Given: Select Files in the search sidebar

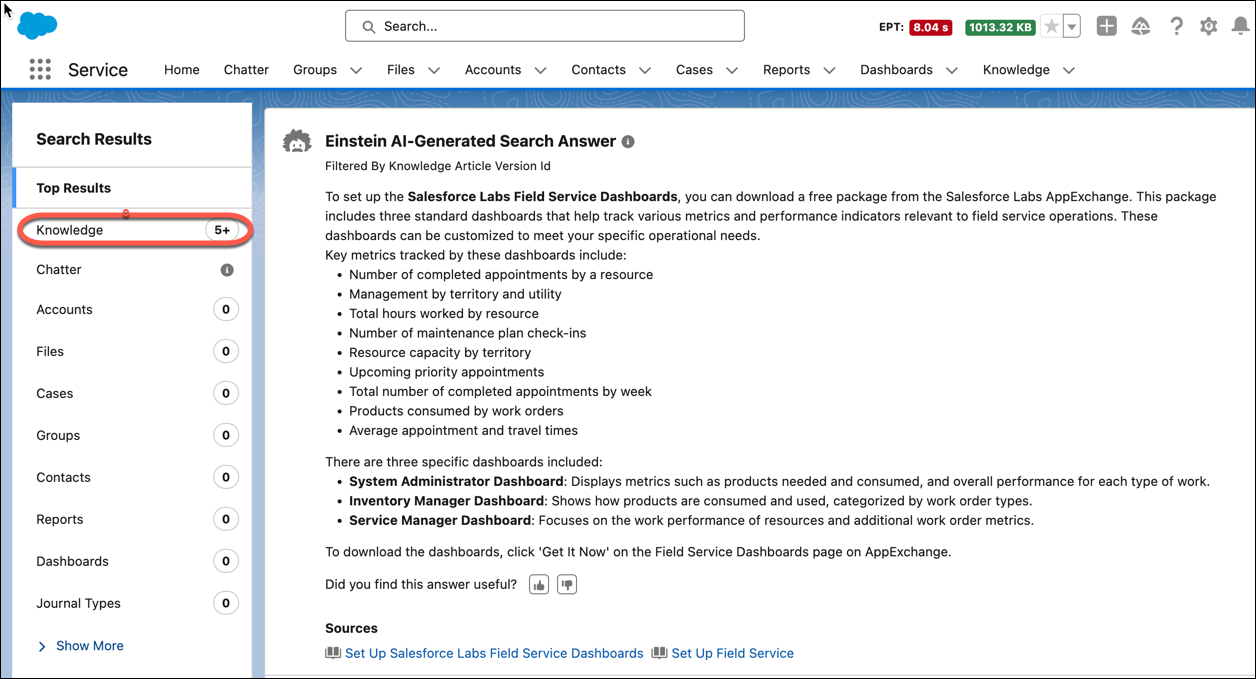Looking at the screenshot, I should [132, 352].
